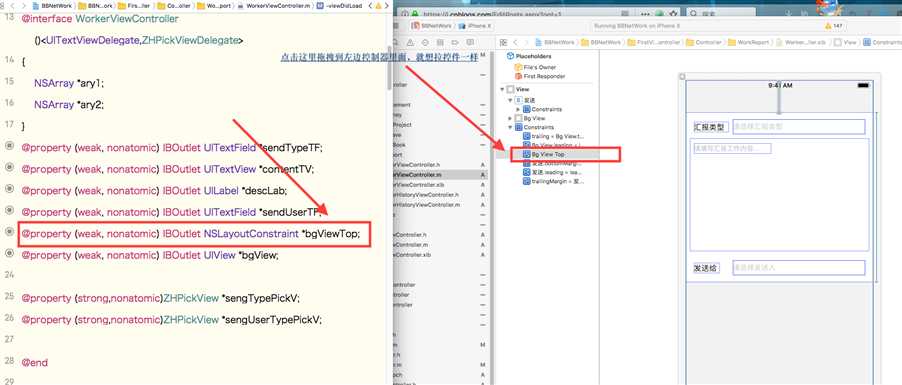Open the Wo...port folder crumb in the left jump bar

(x=213, y=6)
